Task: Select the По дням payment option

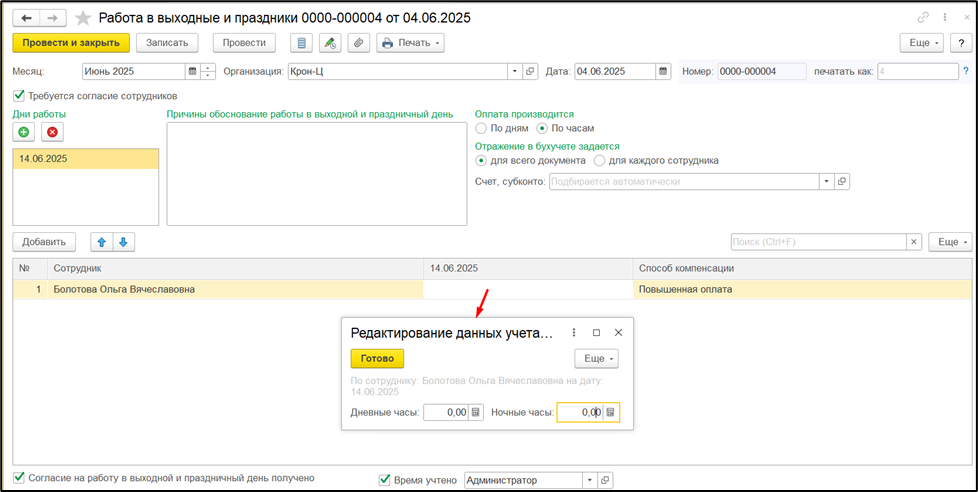Action: [x=482, y=129]
